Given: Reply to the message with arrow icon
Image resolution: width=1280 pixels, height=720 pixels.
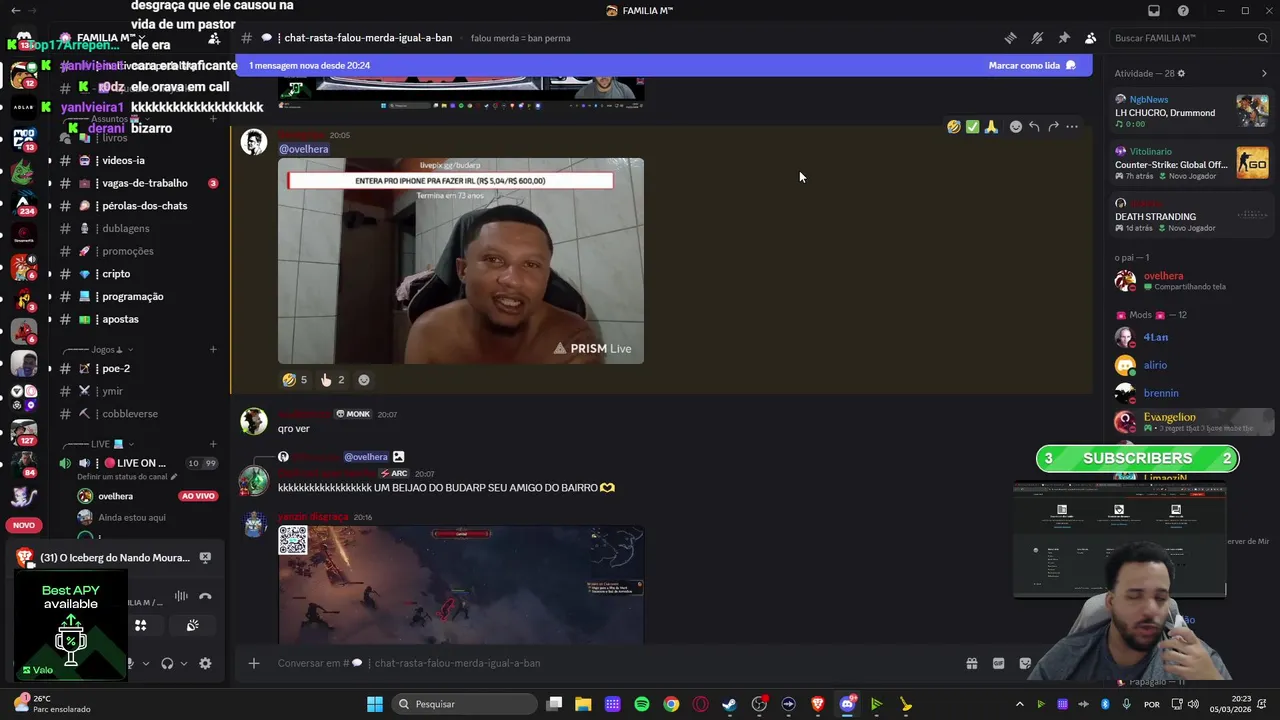Looking at the screenshot, I should point(1034,127).
